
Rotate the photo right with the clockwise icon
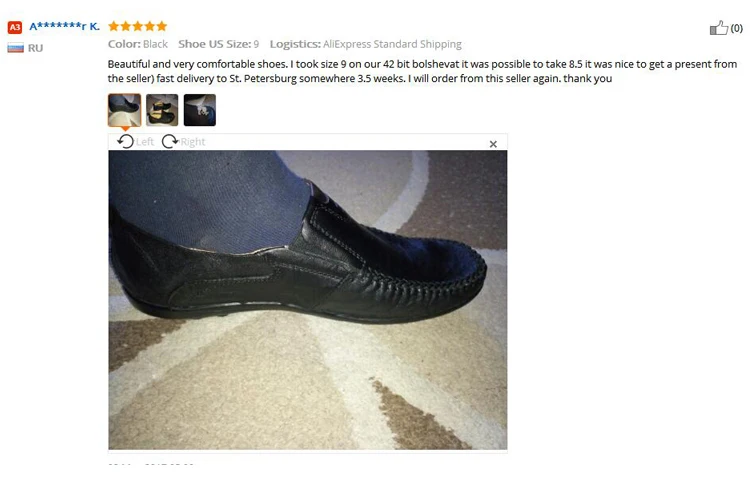pyautogui.click(x=170, y=142)
